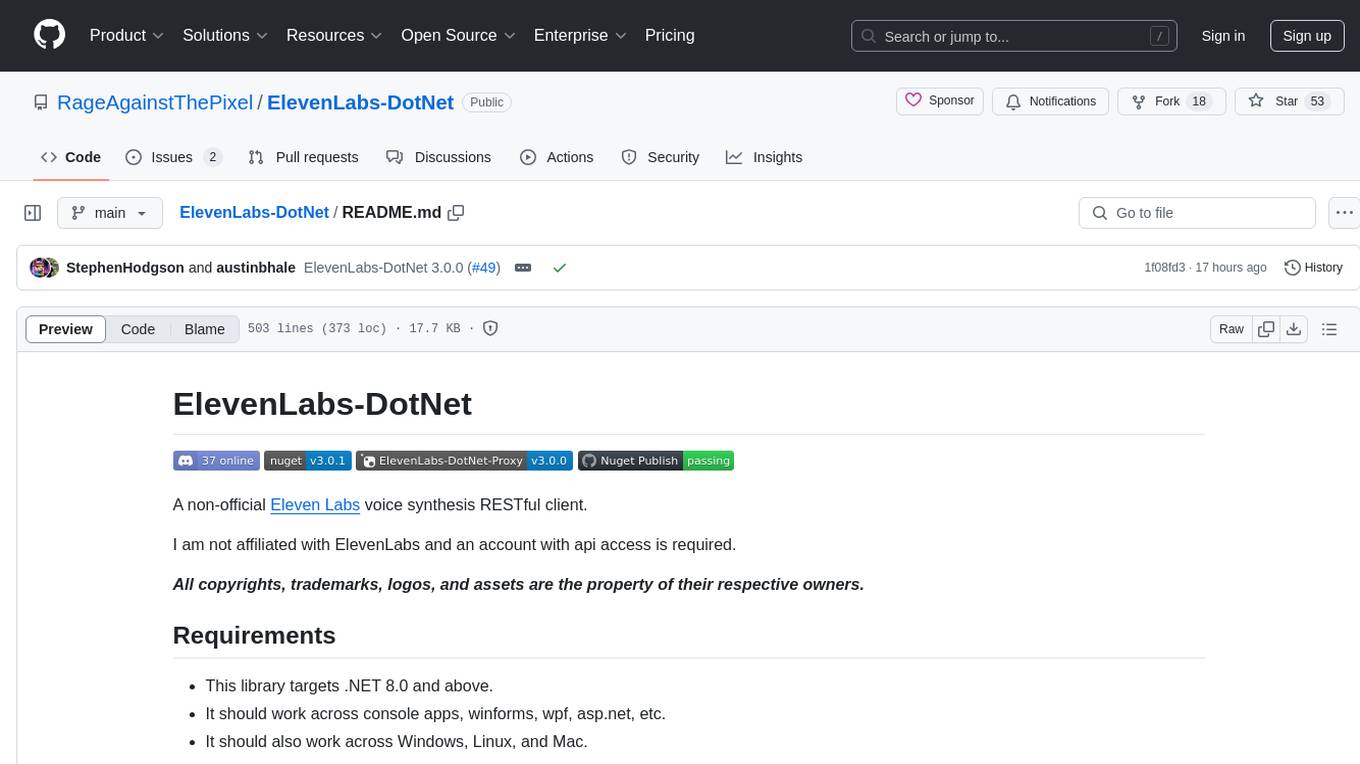Click the Nuget Publish passing badge
The height and width of the screenshot is (764, 1360).
(656, 461)
